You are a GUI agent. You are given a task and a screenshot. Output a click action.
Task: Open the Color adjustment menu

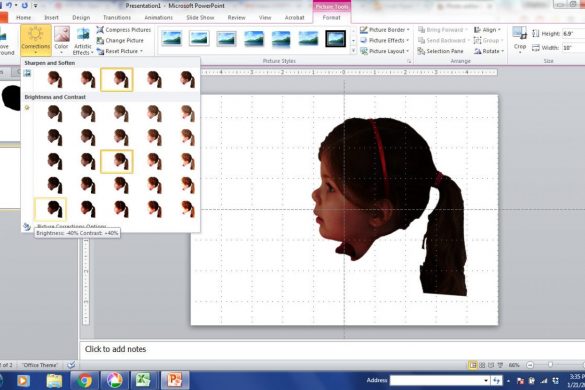(x=61, y=40)
